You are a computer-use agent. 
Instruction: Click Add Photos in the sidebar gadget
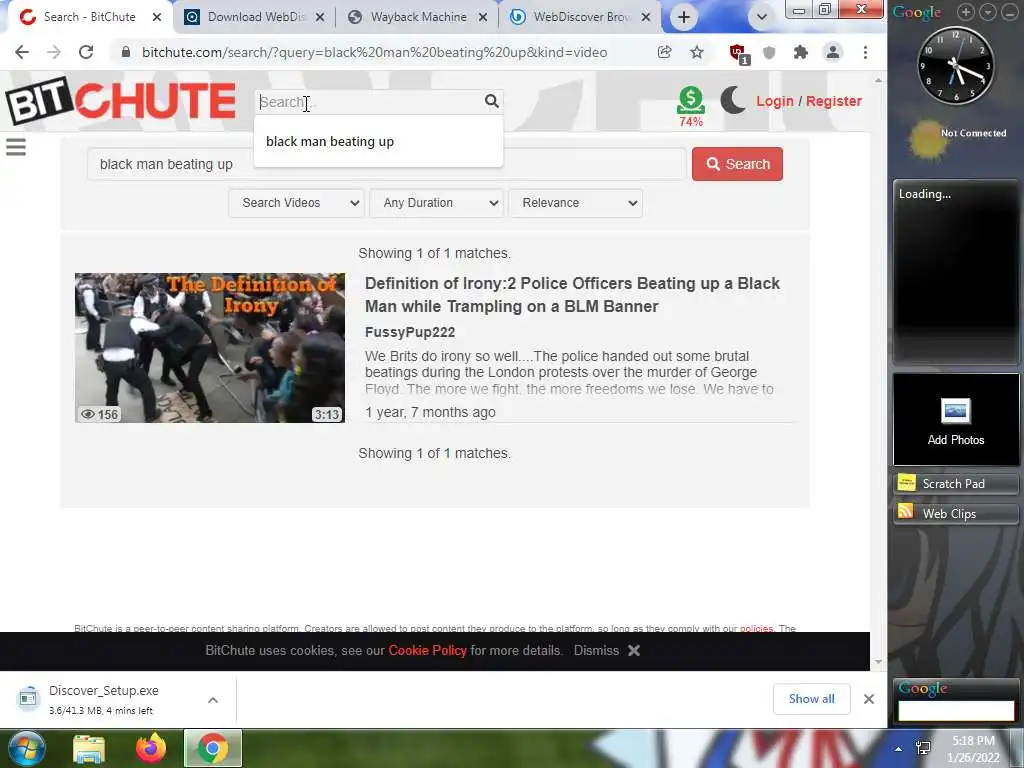point(955,420)
